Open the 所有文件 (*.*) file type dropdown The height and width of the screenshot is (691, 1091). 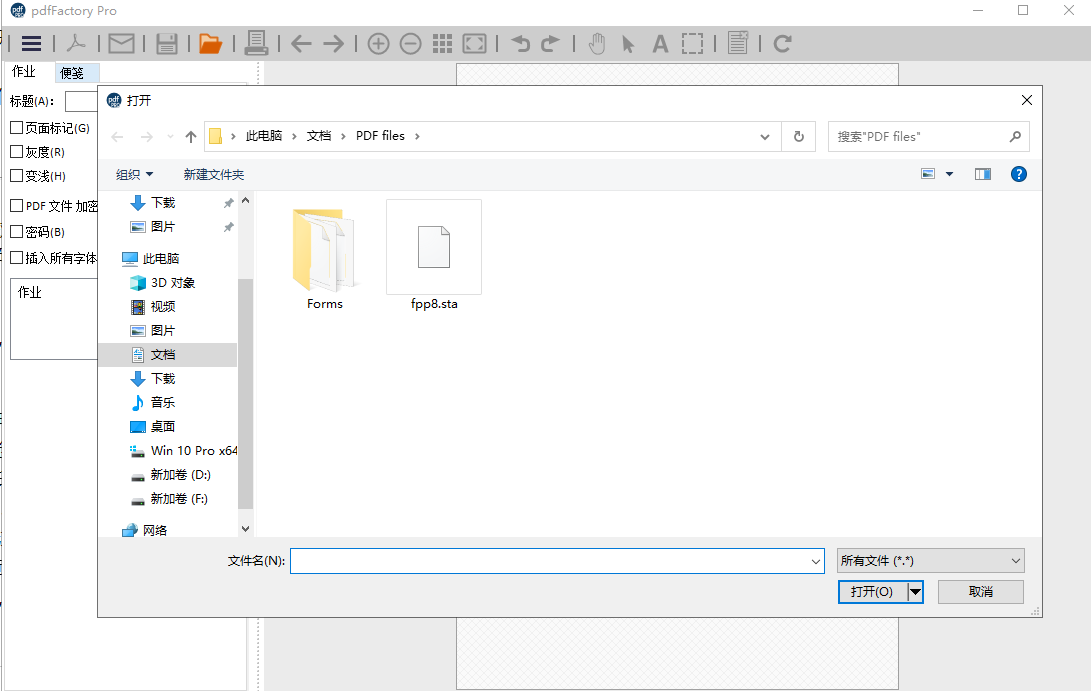tap(930, 560)
